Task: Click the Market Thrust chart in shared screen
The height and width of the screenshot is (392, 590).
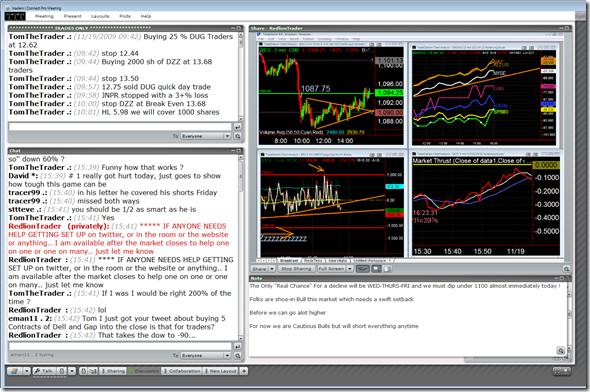Action: [x=486, y=207]
